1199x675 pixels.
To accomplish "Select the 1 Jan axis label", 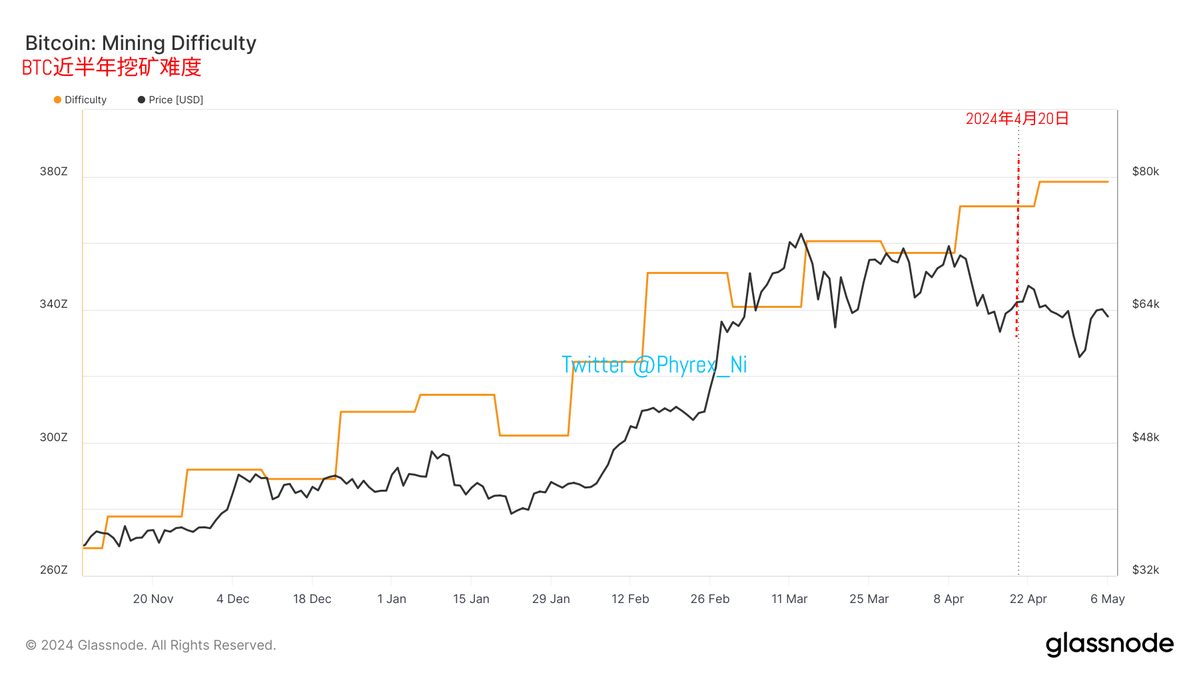I will click(392, 599).
